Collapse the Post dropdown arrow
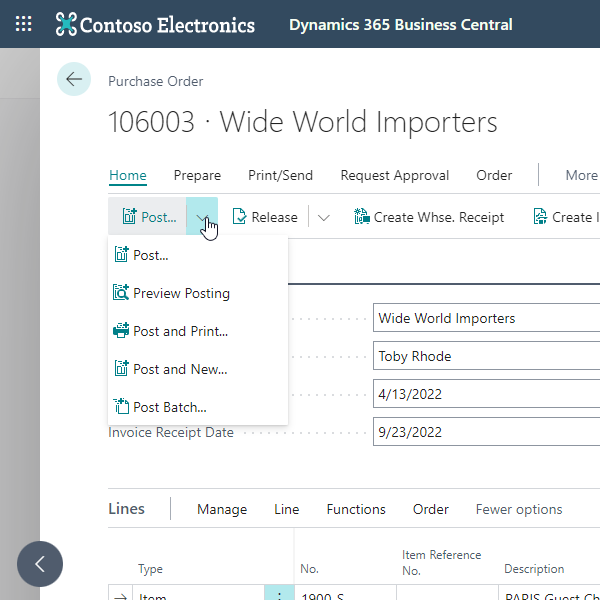This screenshot has width=600, height=600. 202,217
